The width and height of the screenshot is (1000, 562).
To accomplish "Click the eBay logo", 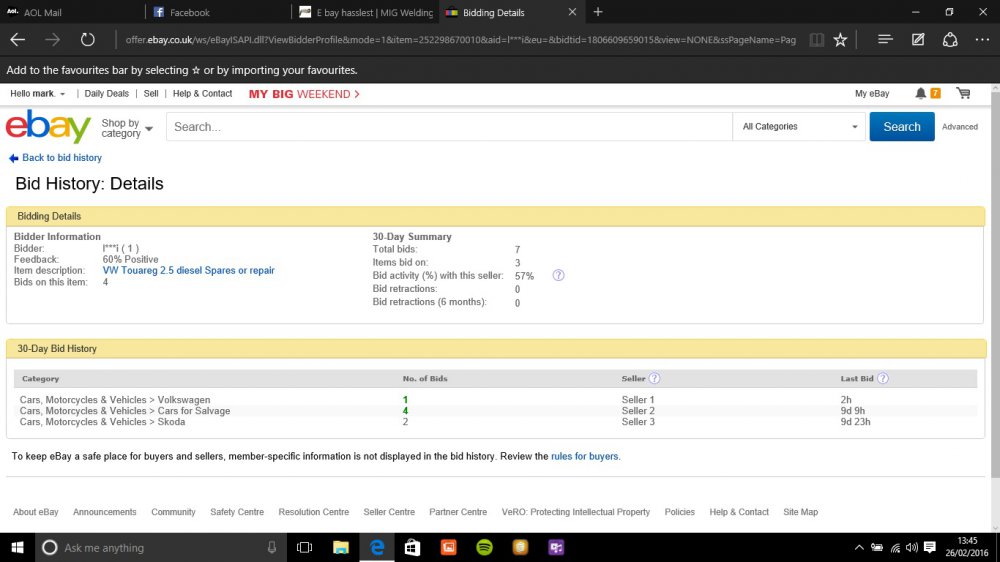I will pyautogui.click(x=48, y=126).
